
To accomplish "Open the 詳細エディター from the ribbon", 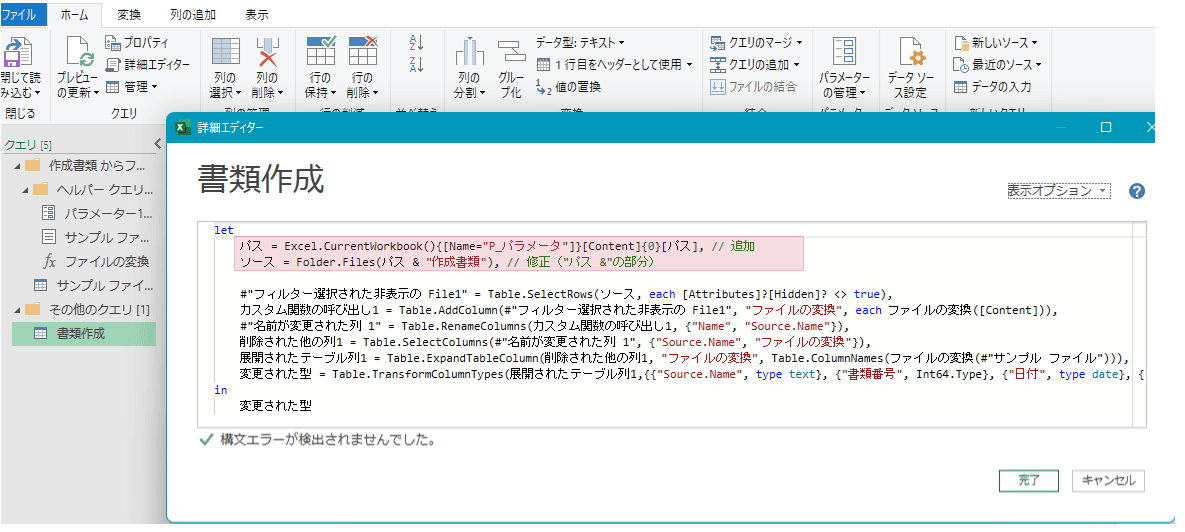I will 148,65.
